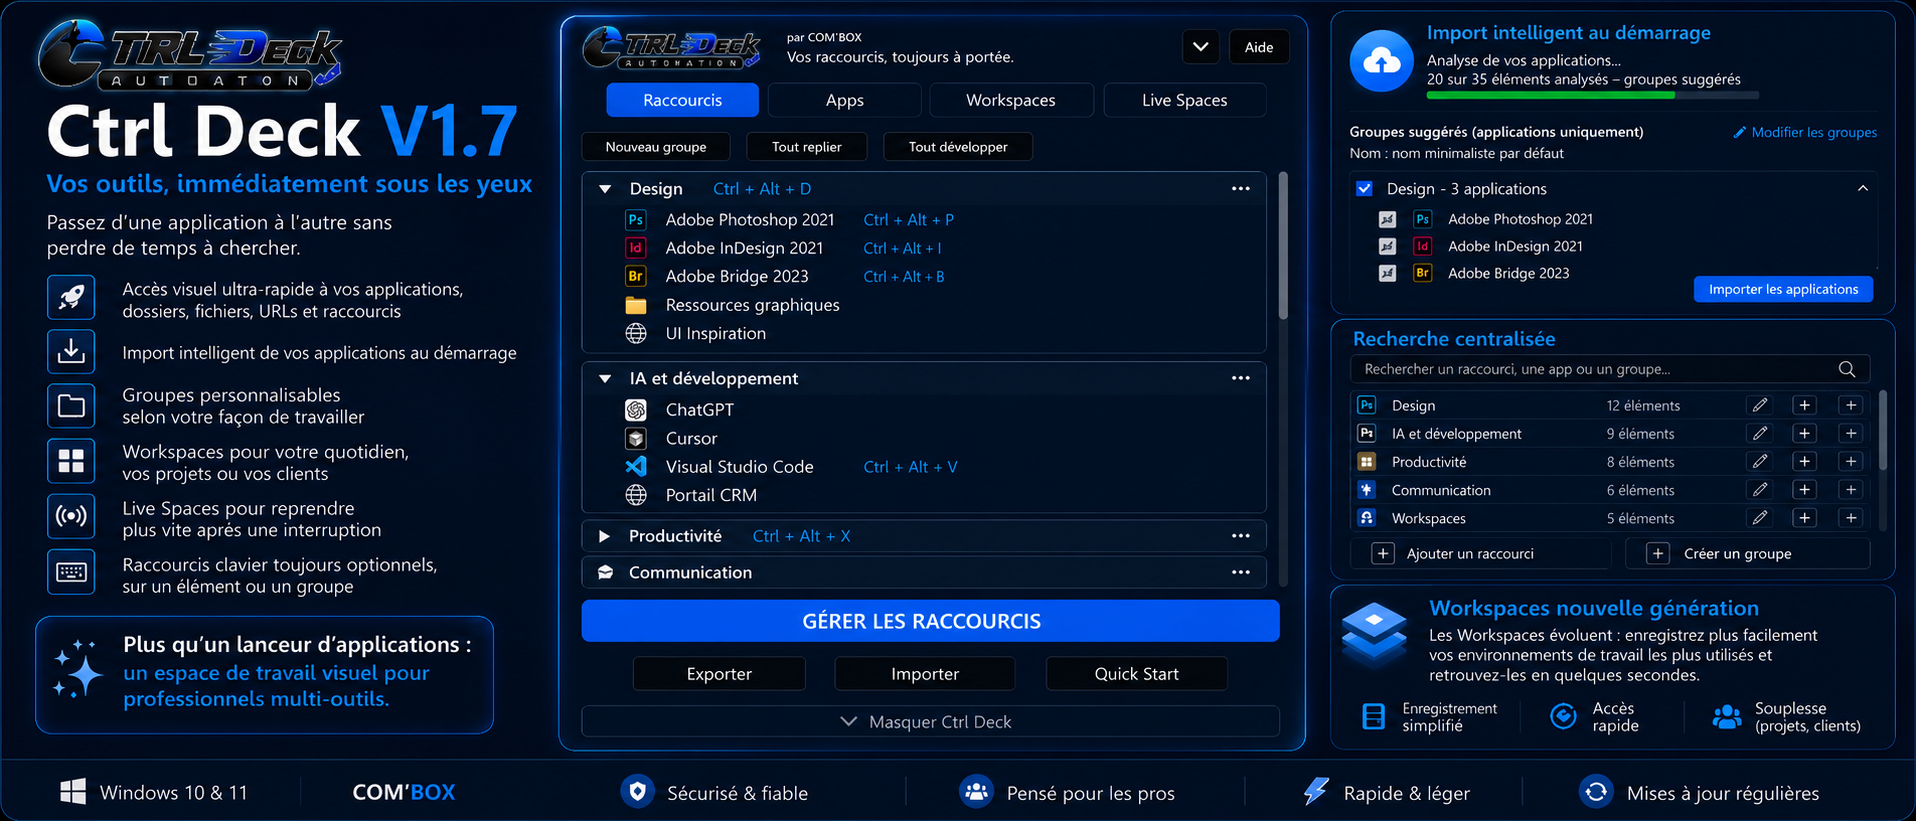
Task: Click the Accès rapide icon
Action: (x=1563, y=716)
